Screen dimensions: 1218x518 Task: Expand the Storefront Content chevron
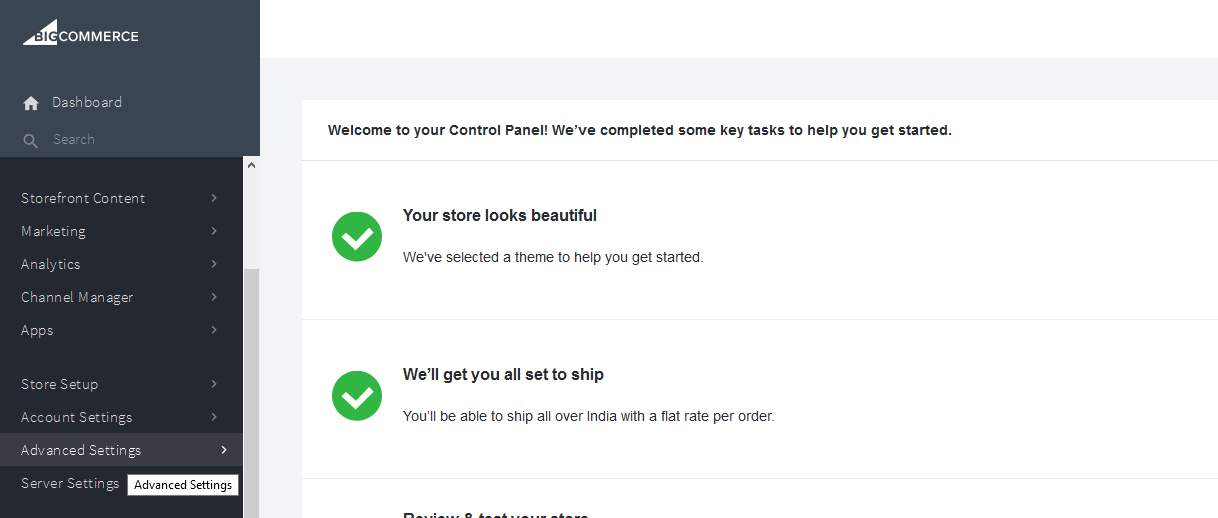point(214,198)
